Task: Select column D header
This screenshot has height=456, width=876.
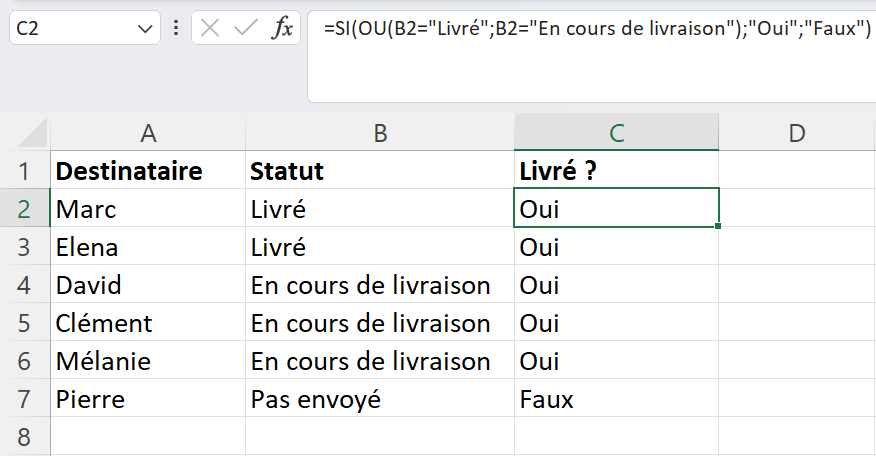Action: [x=797, y=133]
